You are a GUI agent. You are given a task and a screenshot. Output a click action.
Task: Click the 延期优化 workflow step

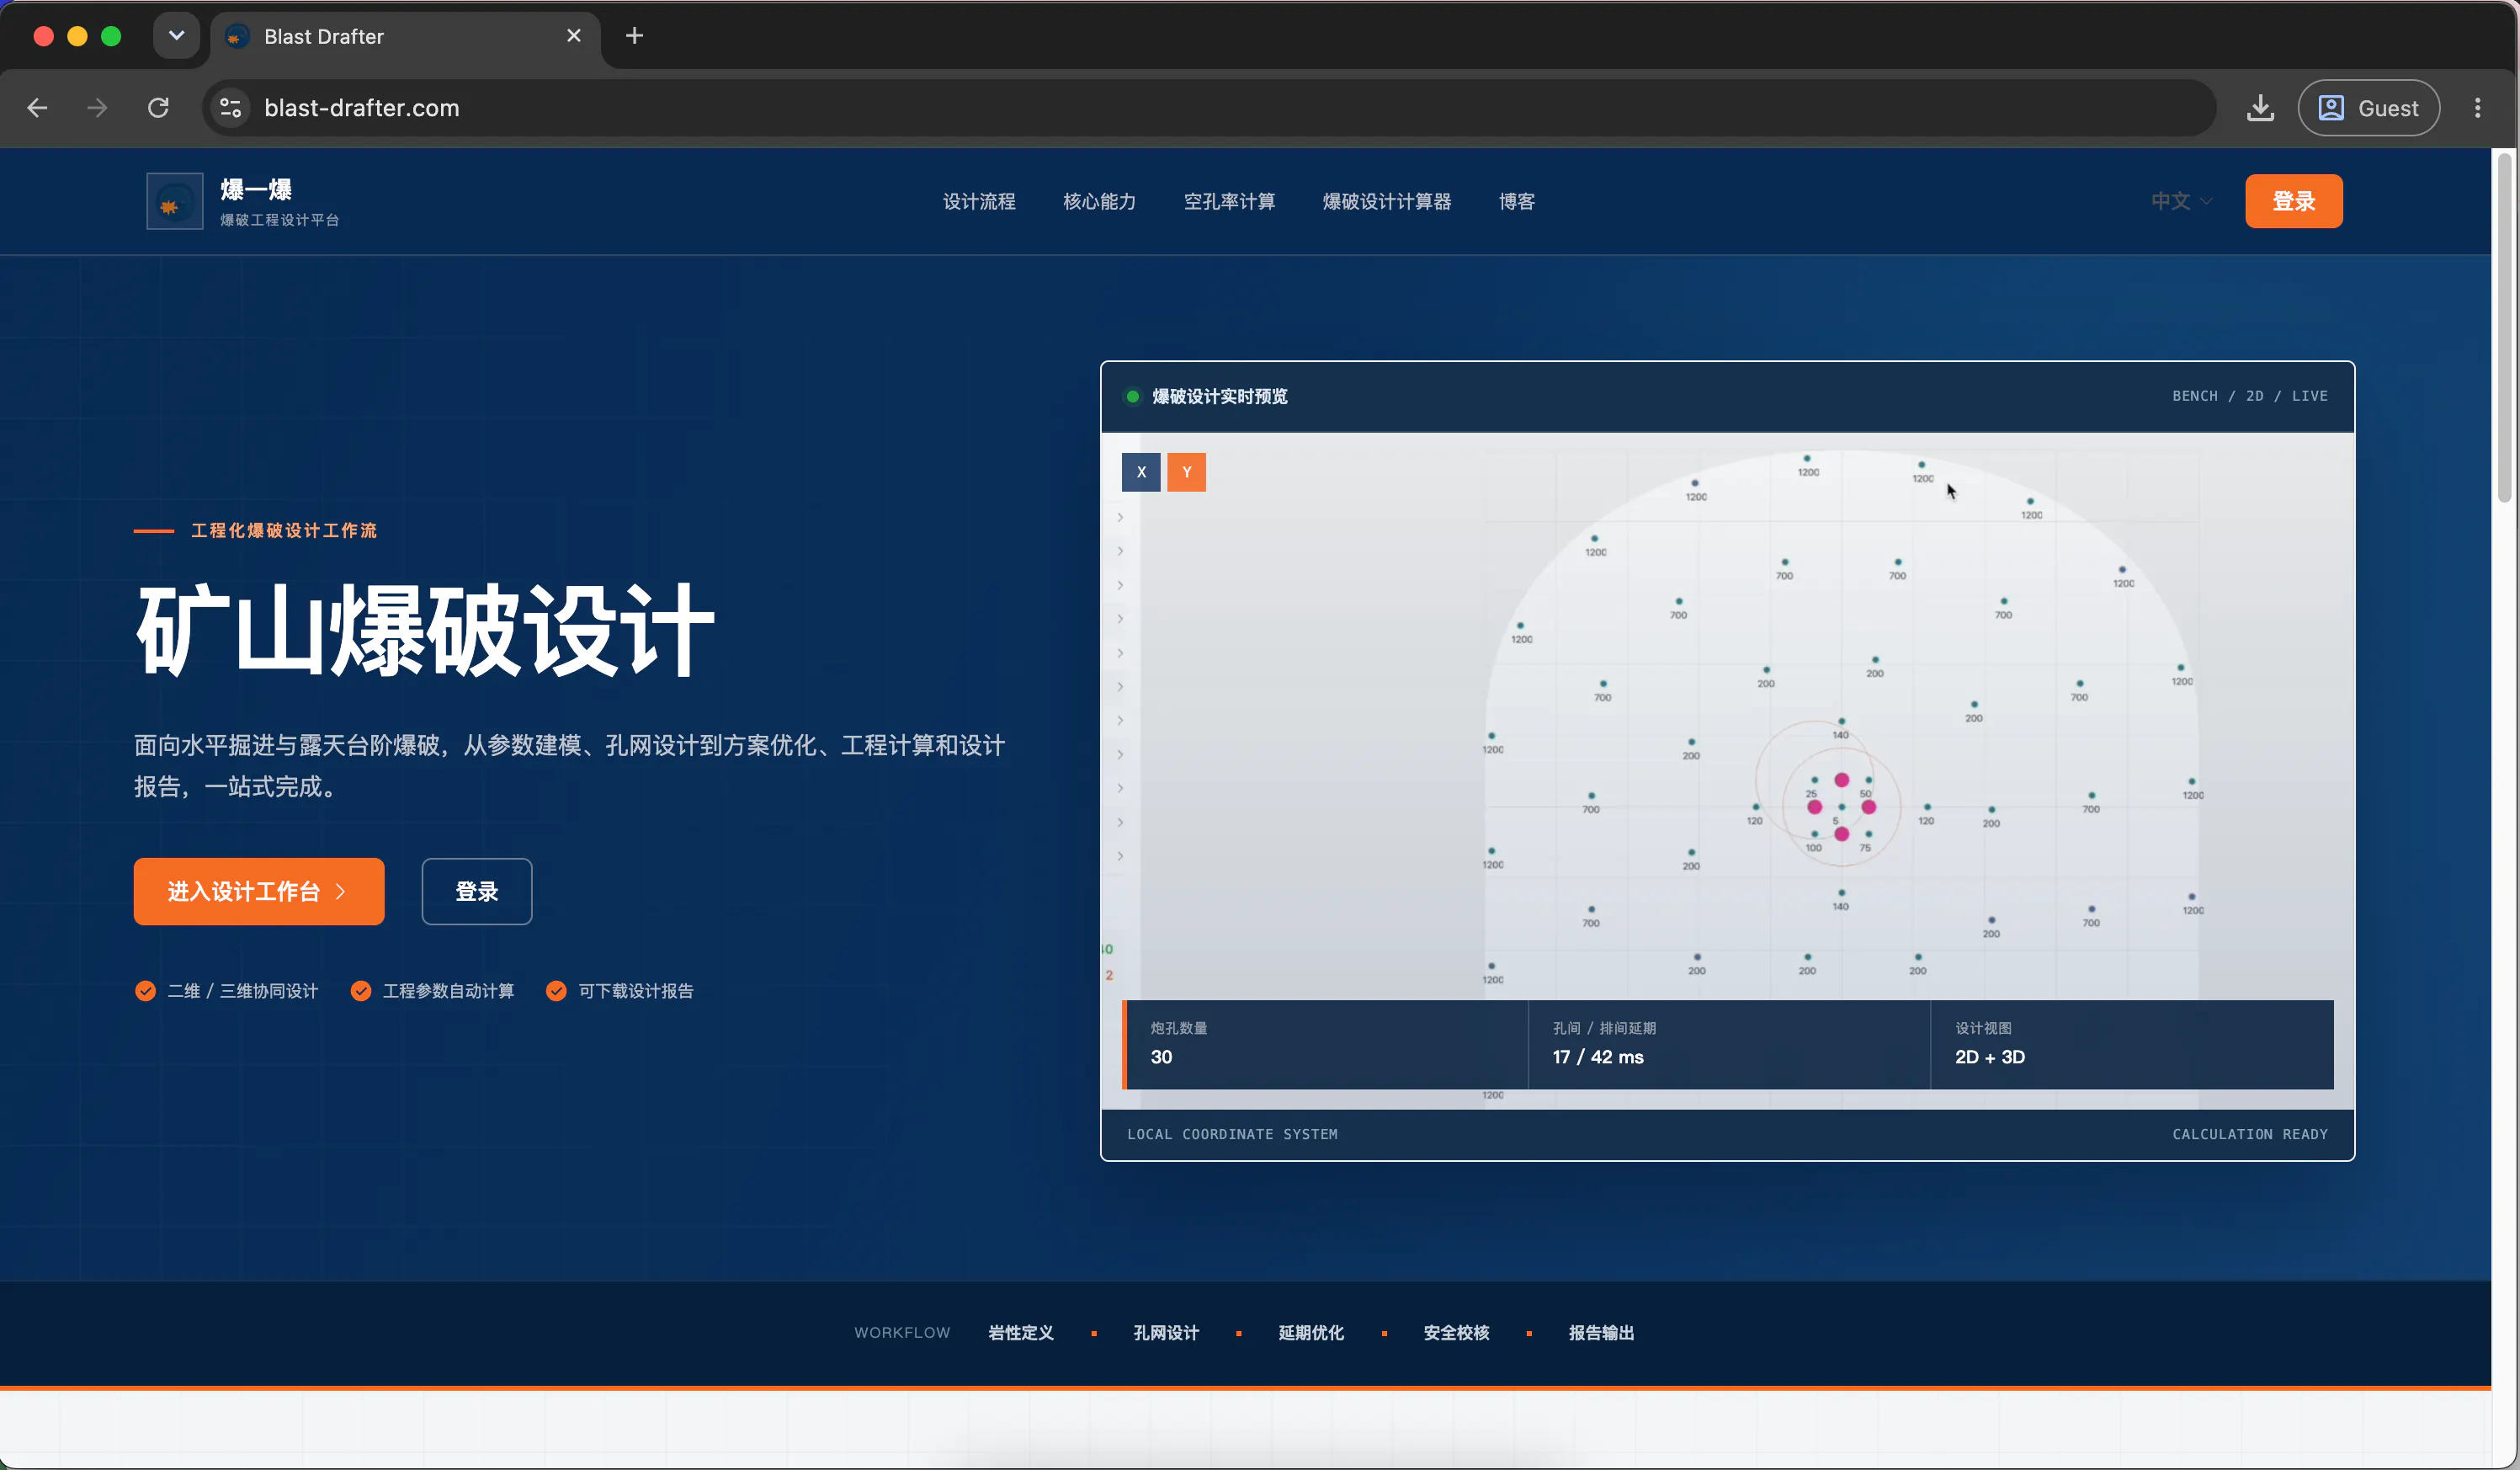coord(1311,1333)
